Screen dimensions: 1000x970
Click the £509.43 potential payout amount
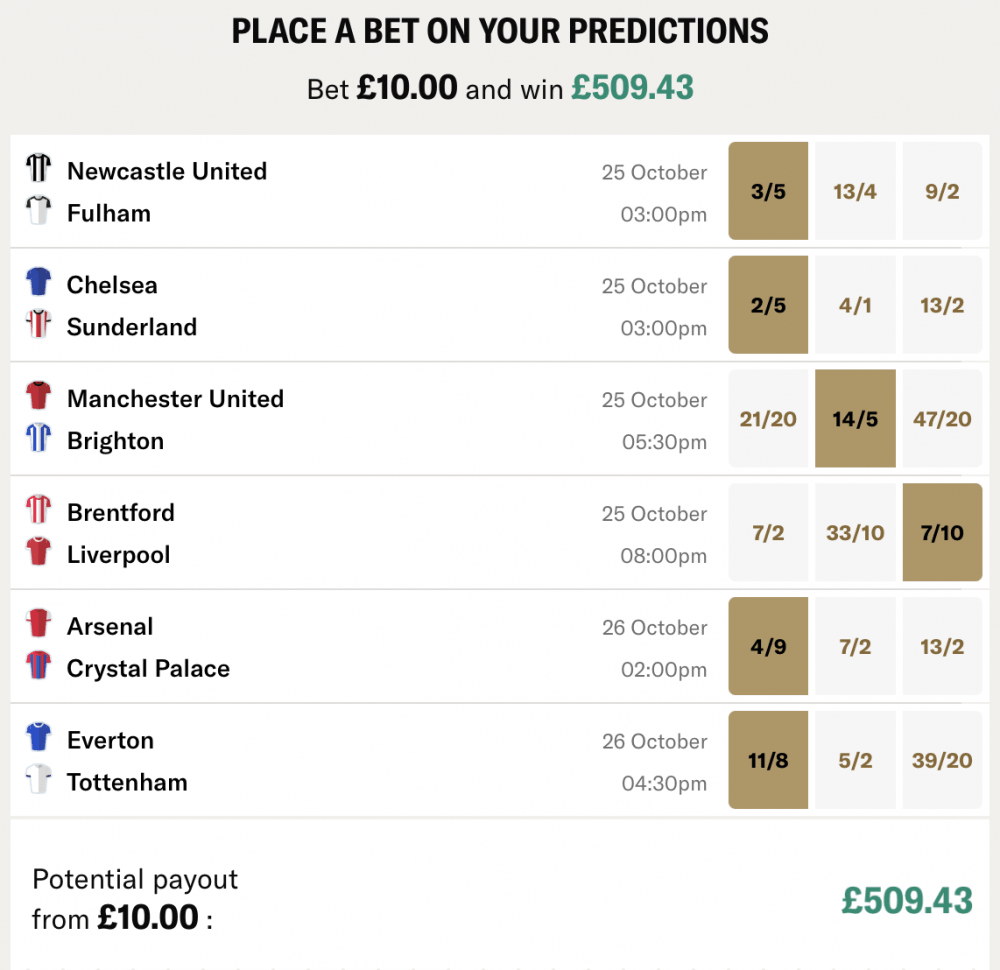click(906, 900)
